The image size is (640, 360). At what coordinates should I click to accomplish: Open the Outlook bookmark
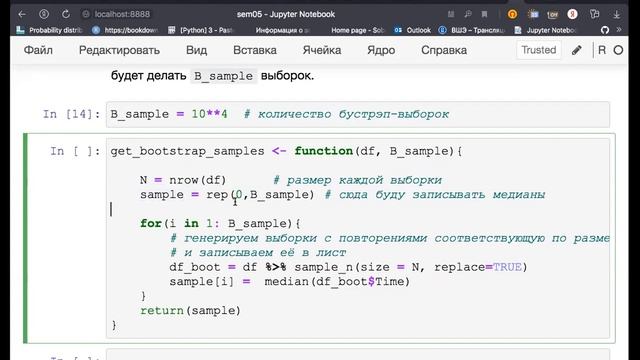tap(413, 30)
